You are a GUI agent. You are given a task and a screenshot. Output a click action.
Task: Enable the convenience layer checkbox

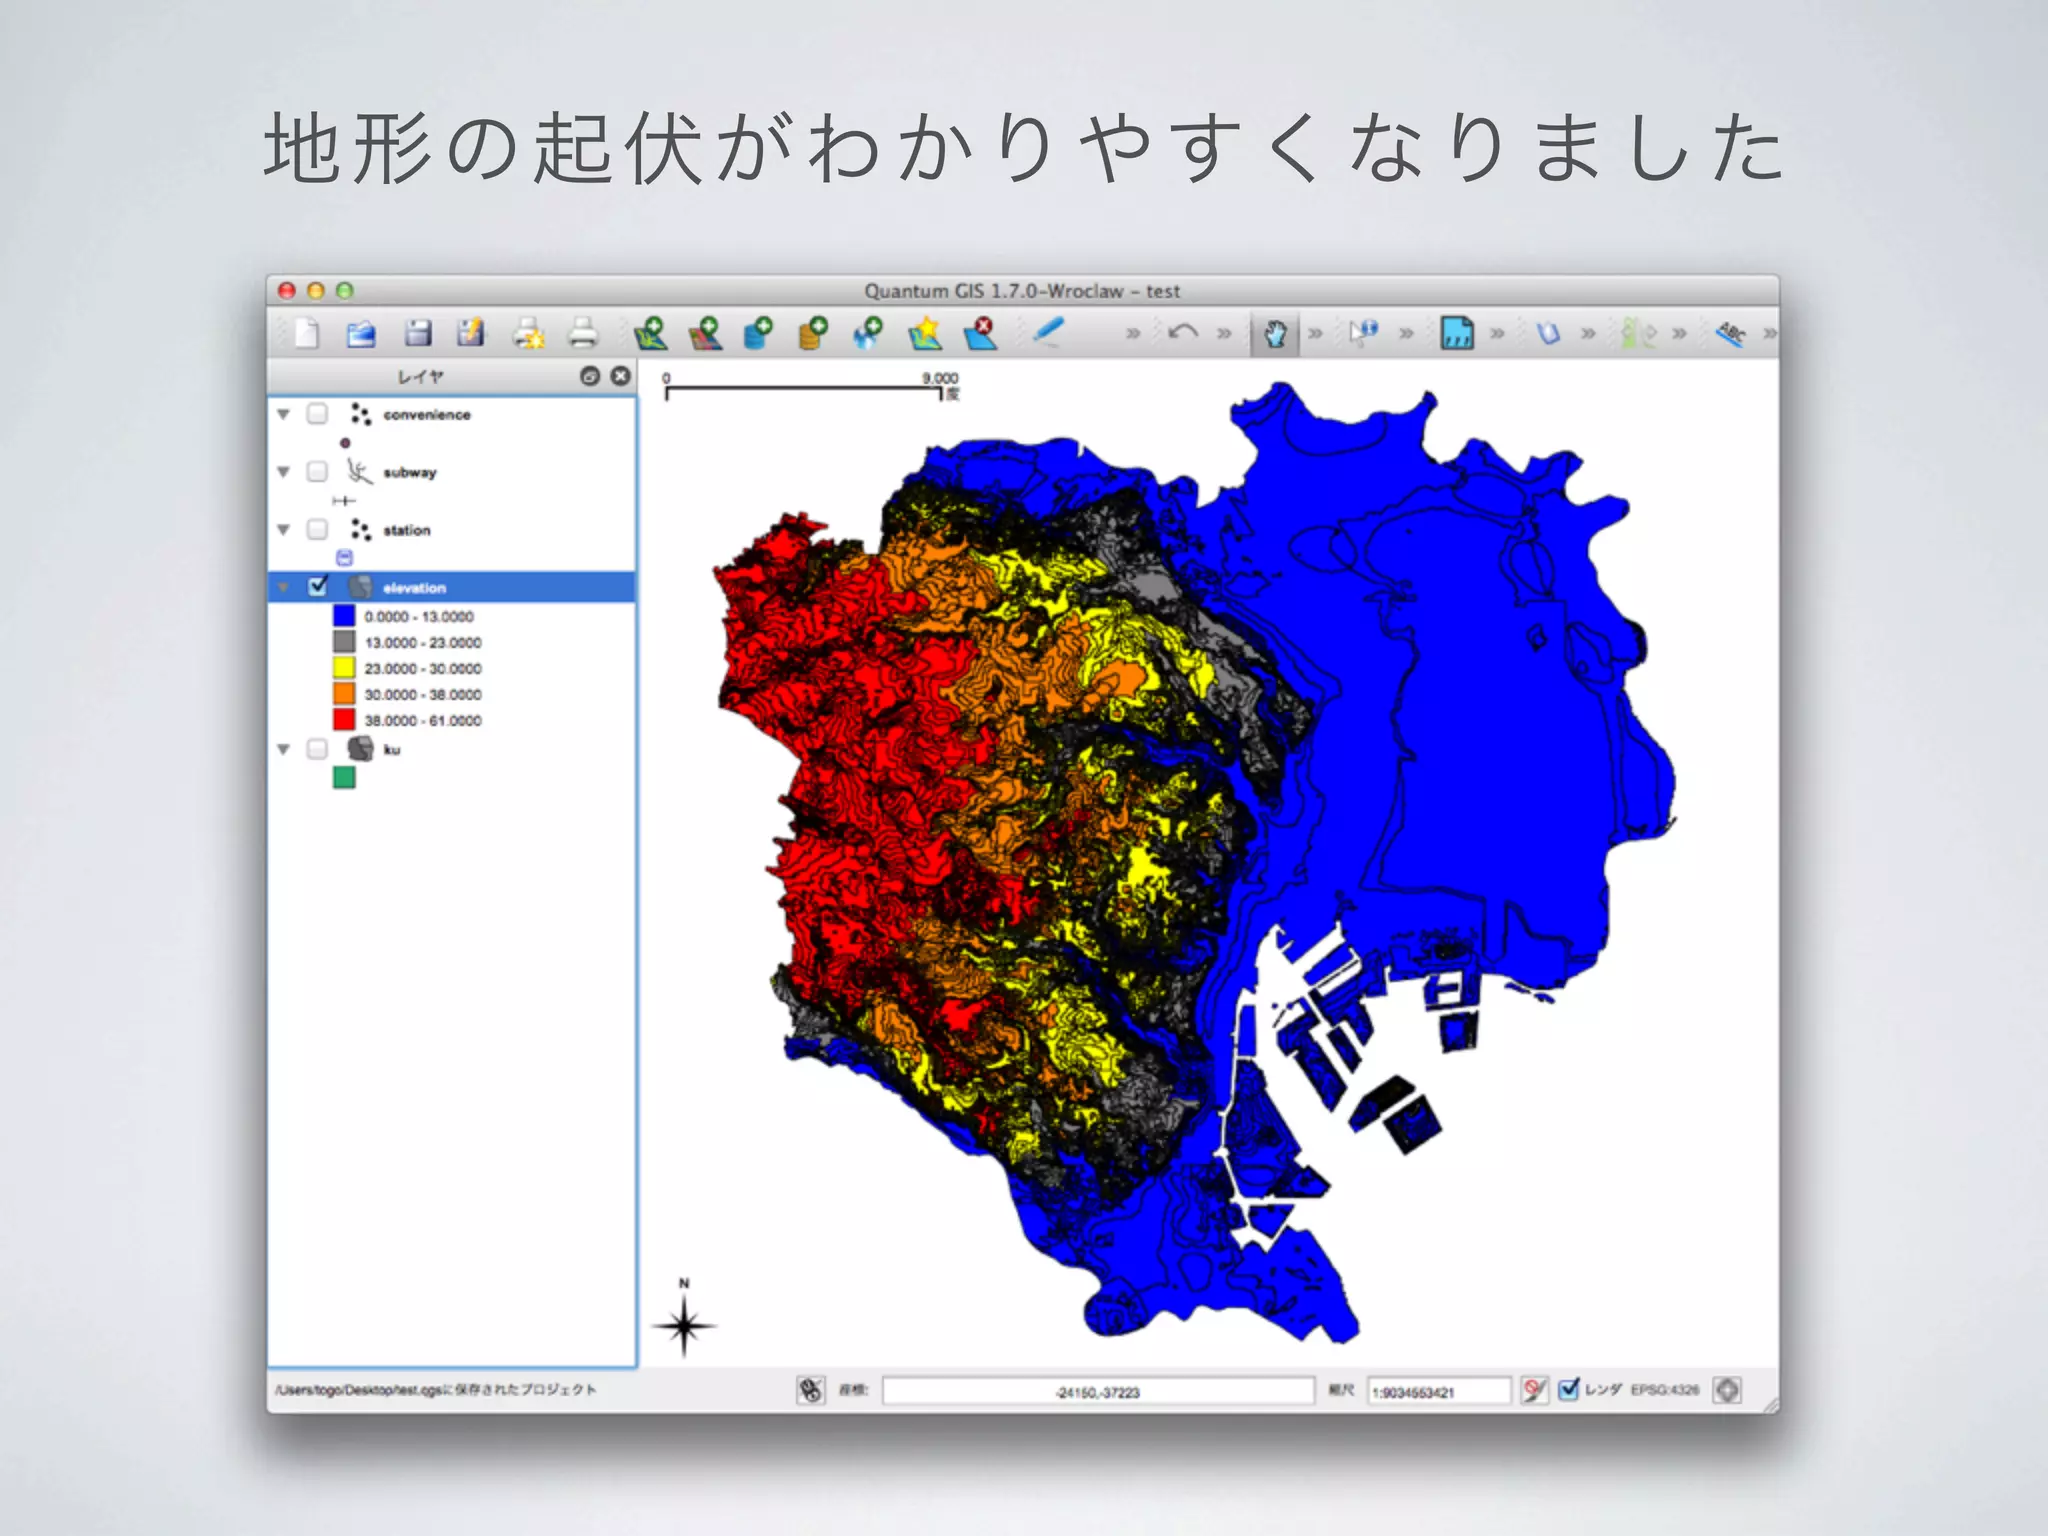click(317, 414)
